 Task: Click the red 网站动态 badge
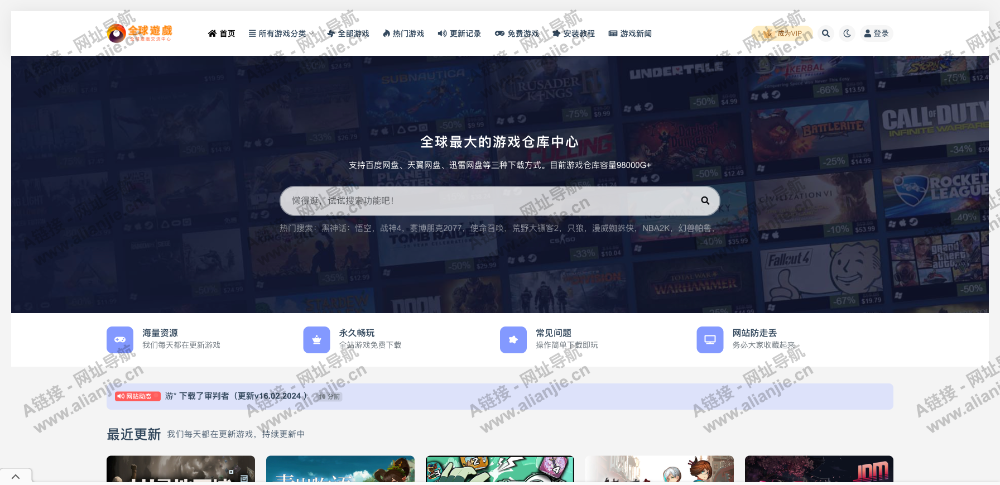click(138, 396)
